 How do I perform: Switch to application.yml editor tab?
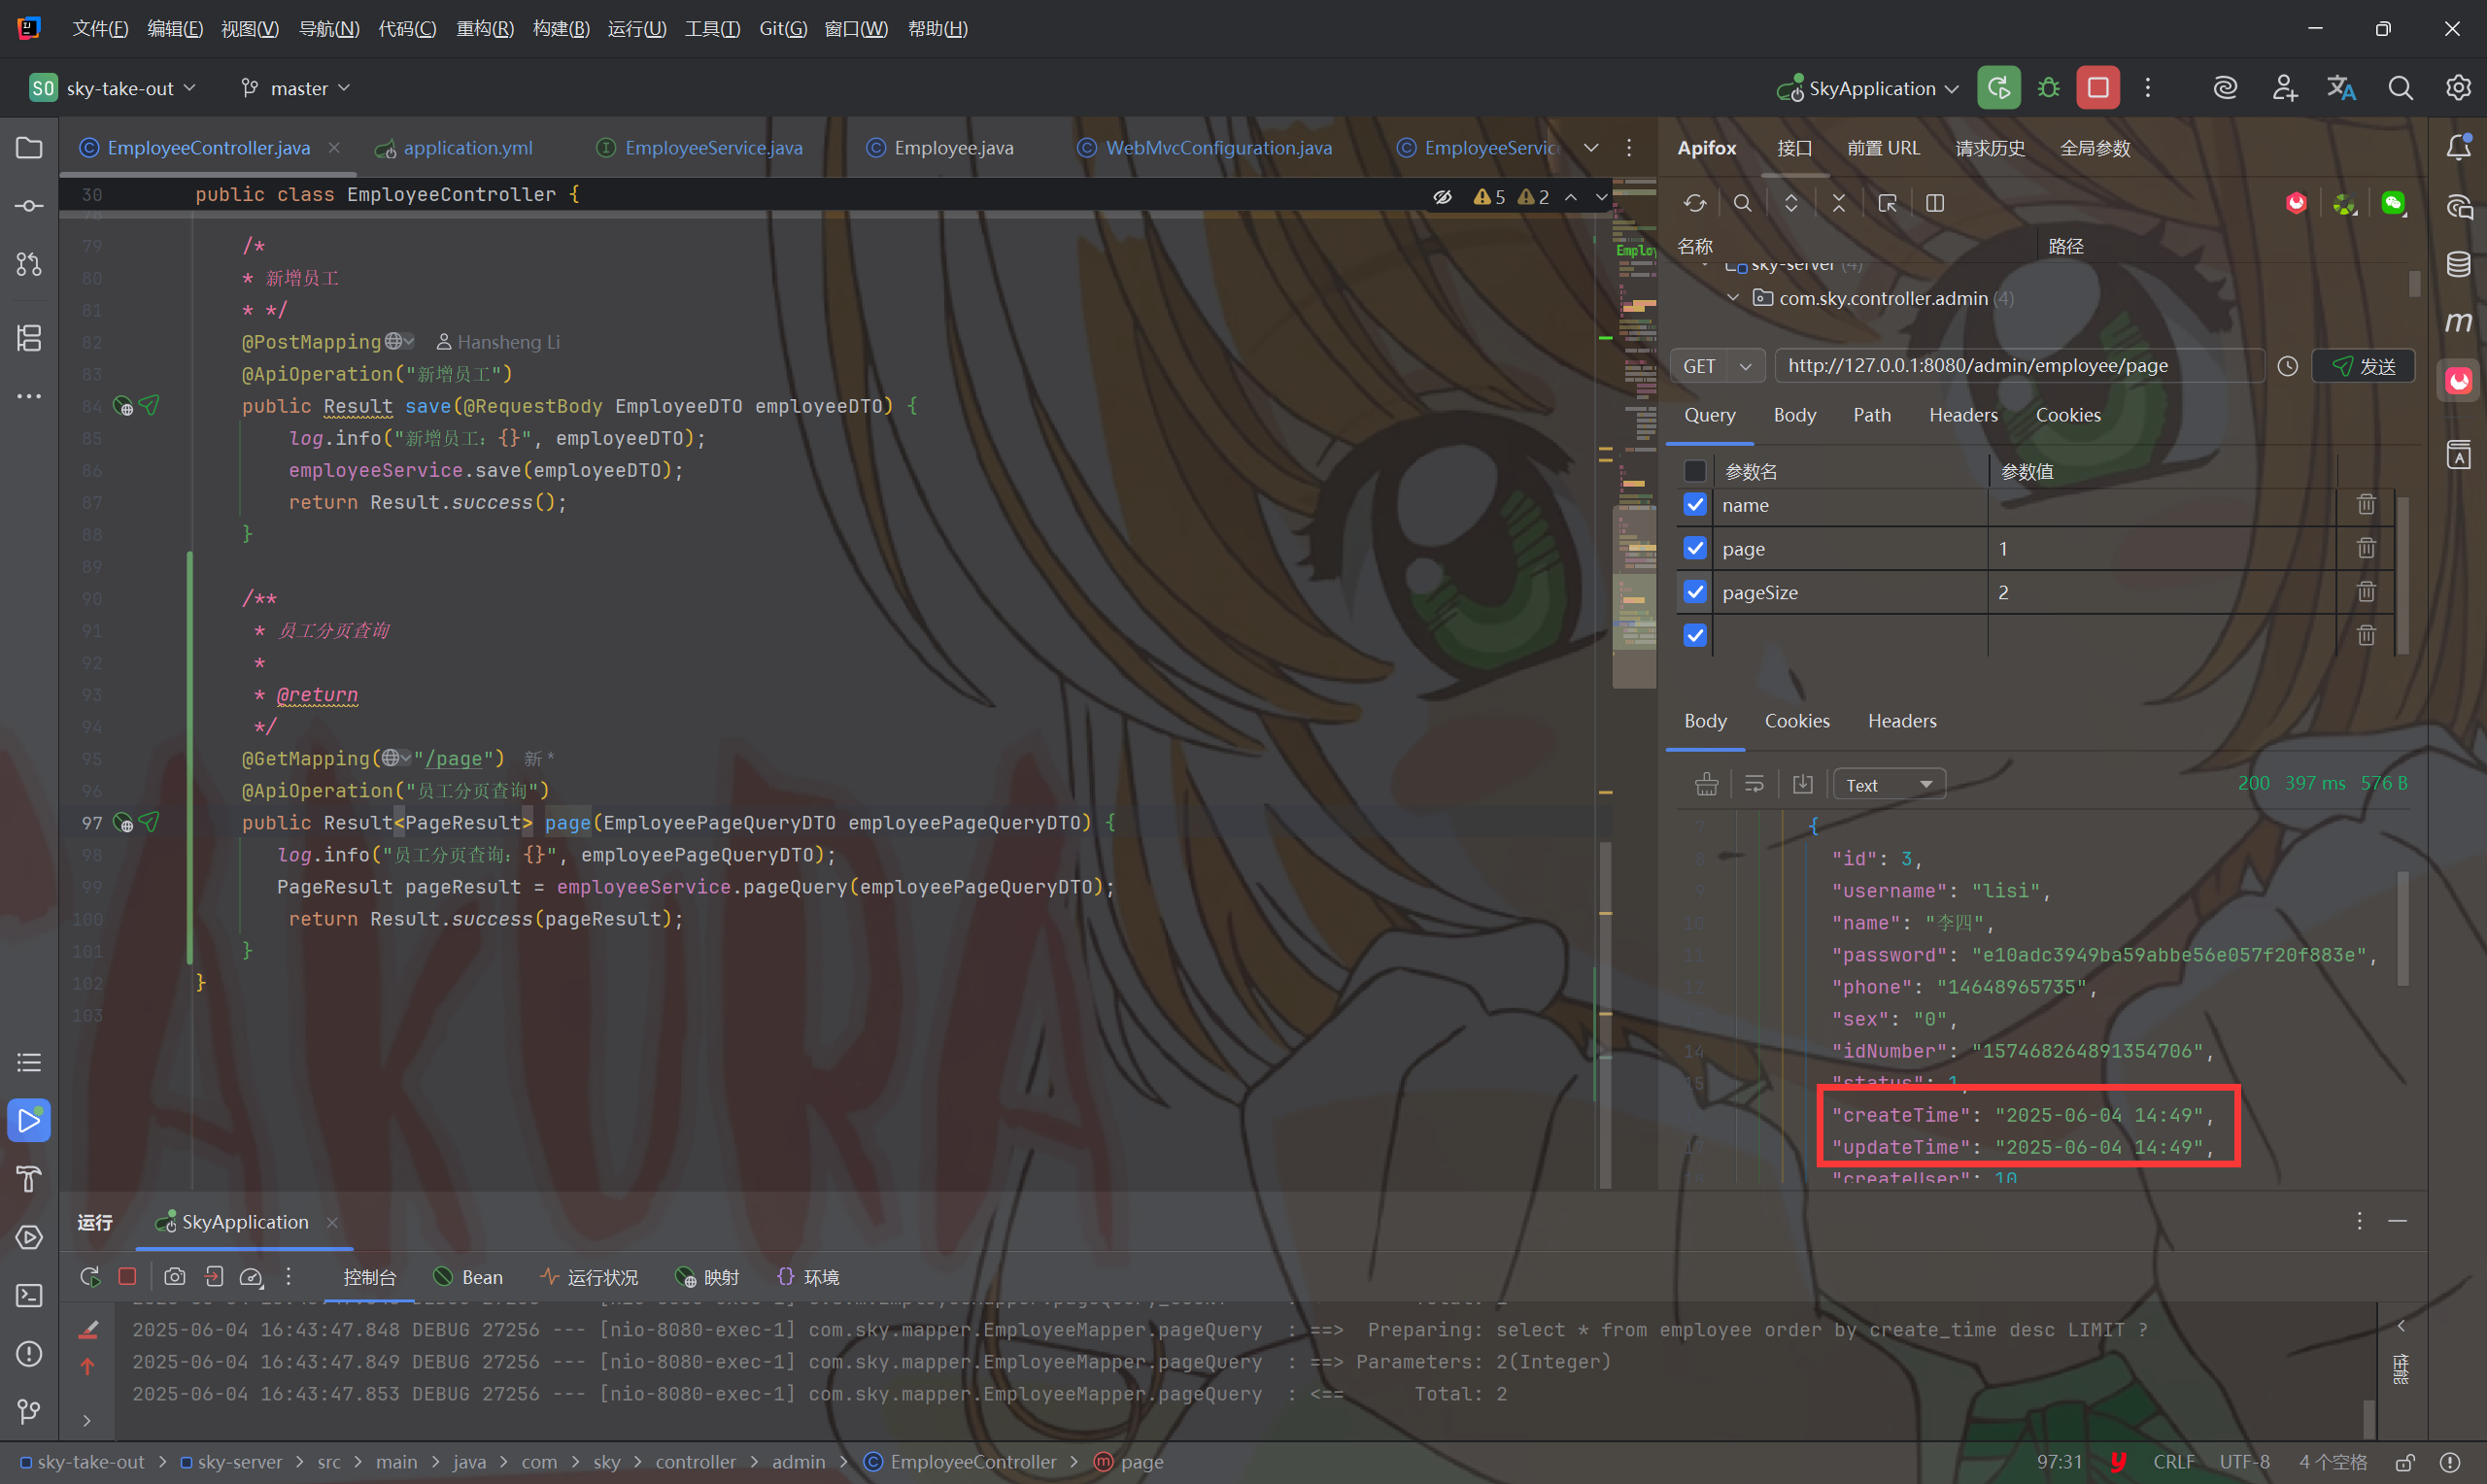point(466,148)
